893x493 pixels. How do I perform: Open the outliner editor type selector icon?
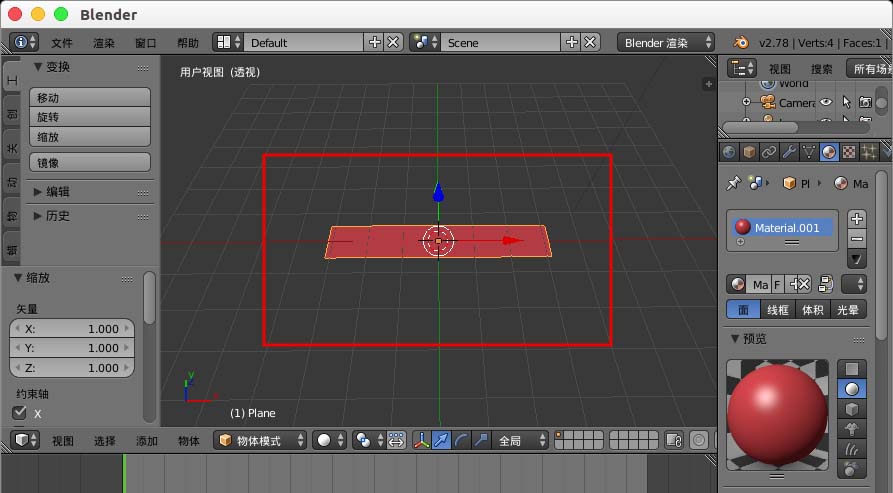(x=742, y=68)
